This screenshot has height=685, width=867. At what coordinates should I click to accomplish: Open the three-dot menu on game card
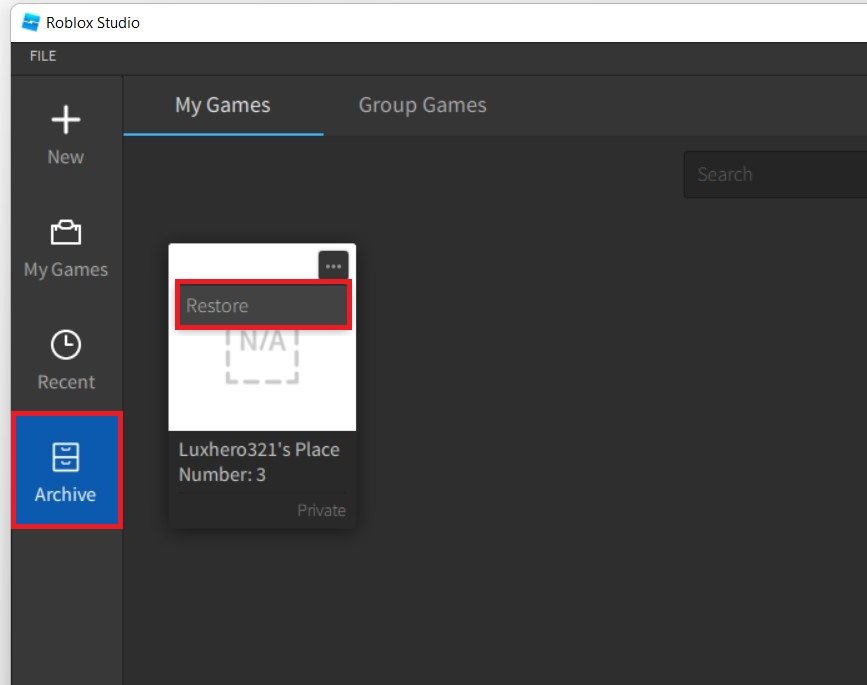(333, 266)
